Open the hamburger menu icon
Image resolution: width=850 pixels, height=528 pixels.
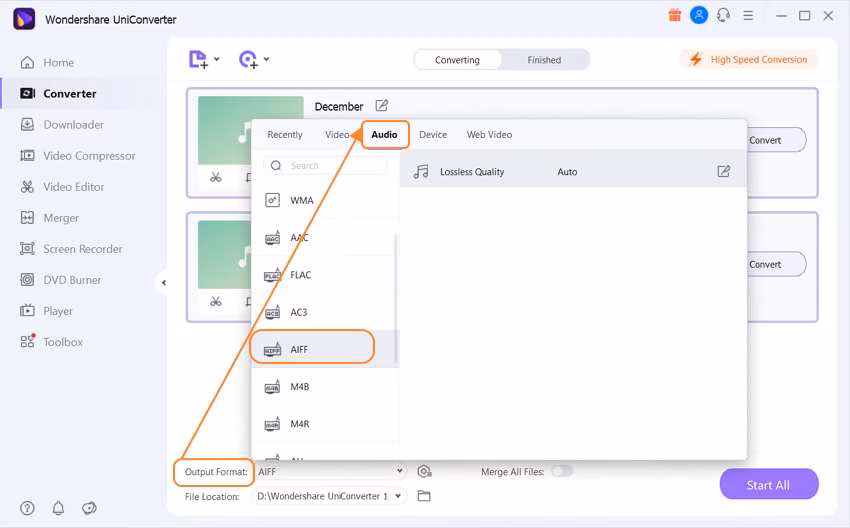[748, 16]
